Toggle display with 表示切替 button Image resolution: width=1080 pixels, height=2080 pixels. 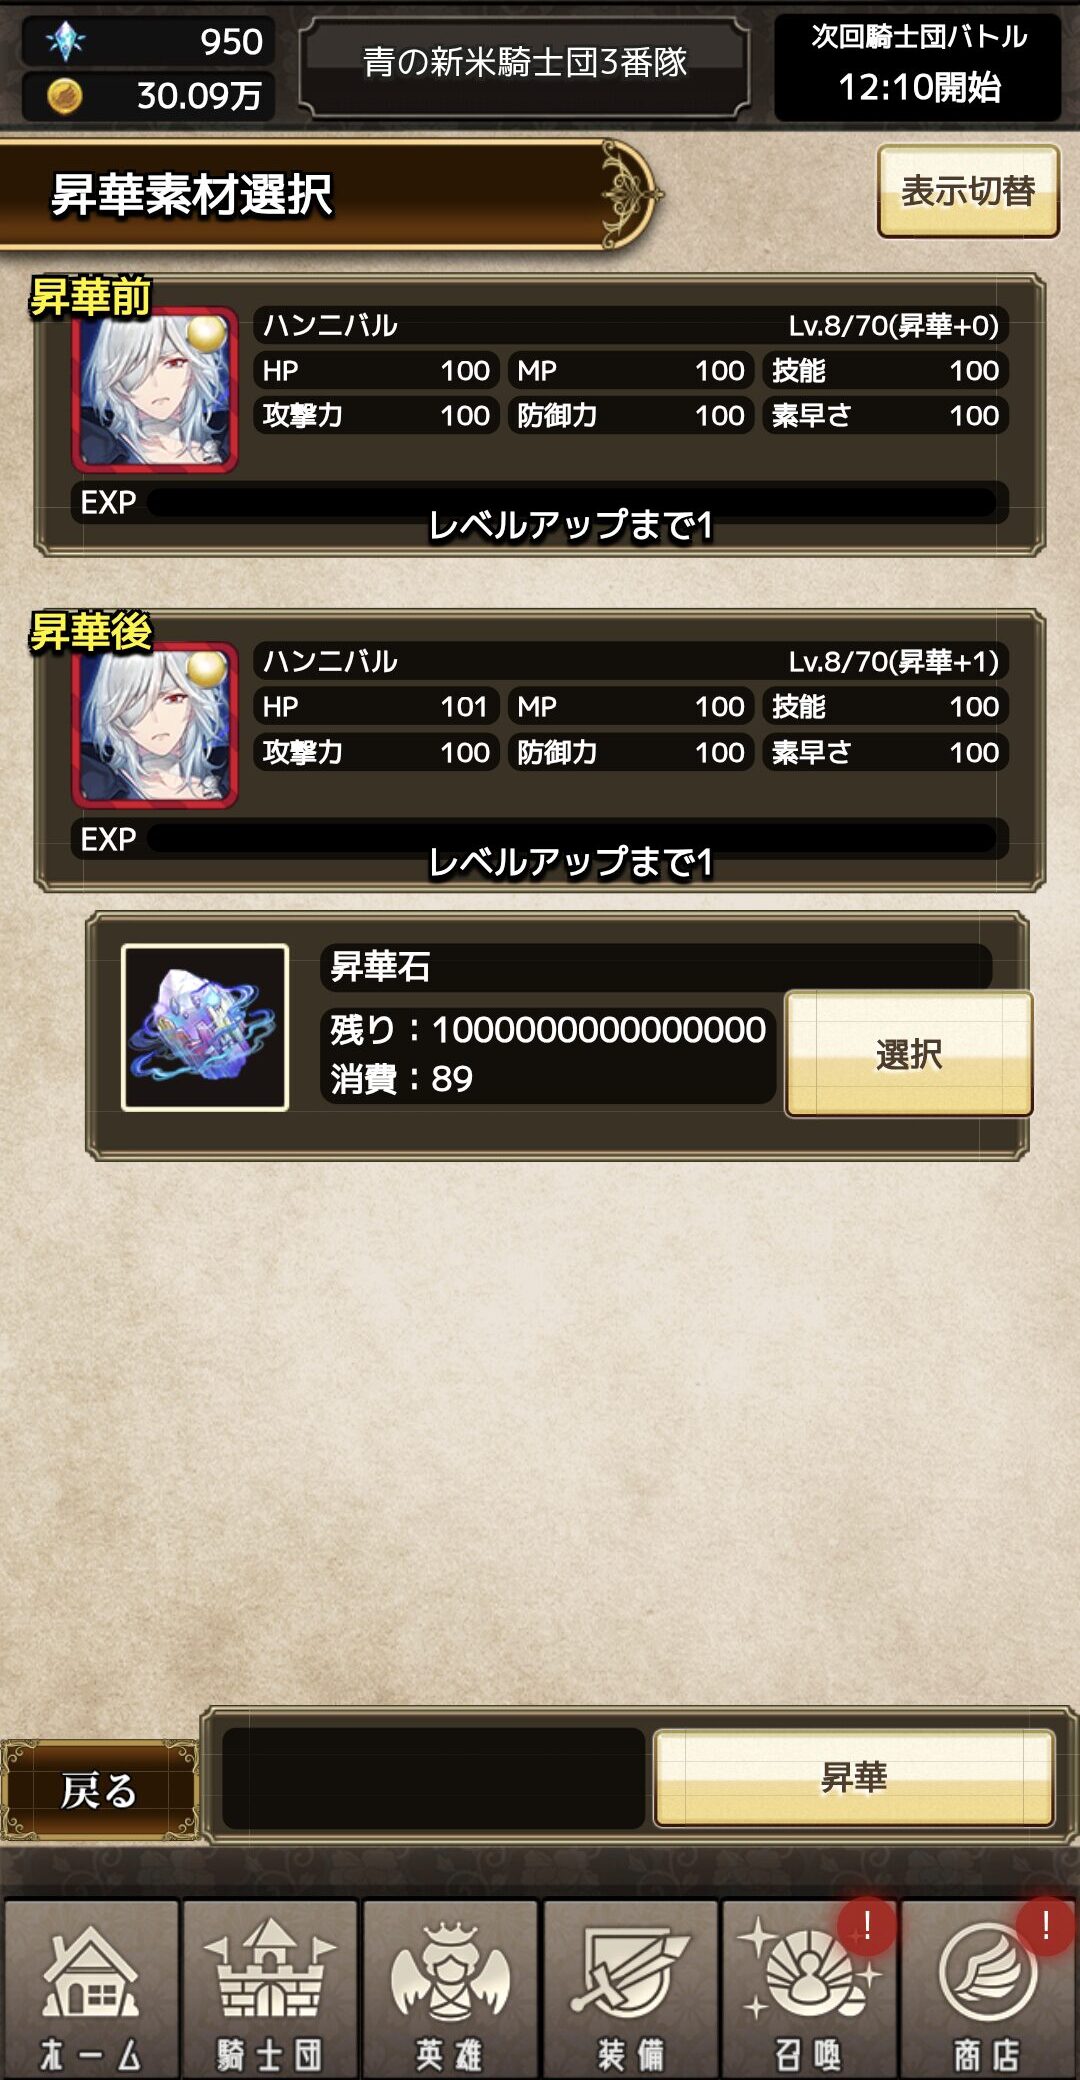tap(968, 191)
